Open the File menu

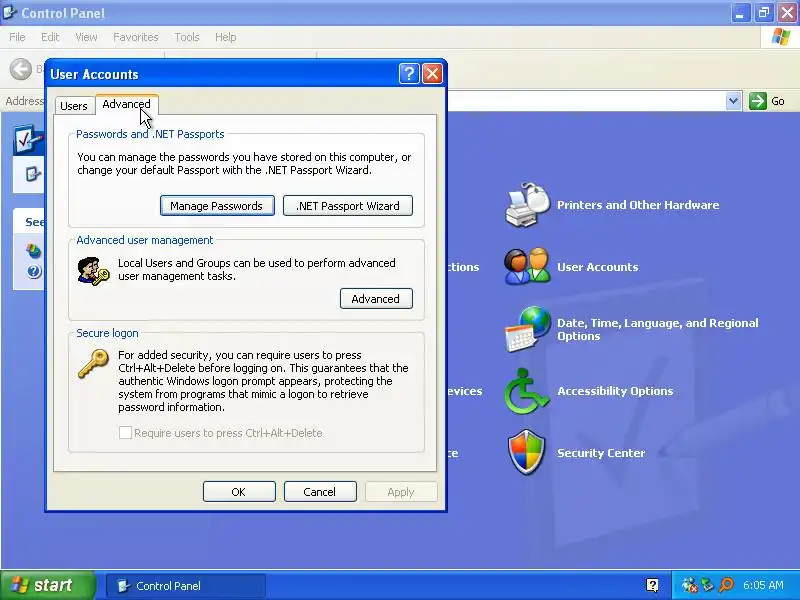coord(17,37)
